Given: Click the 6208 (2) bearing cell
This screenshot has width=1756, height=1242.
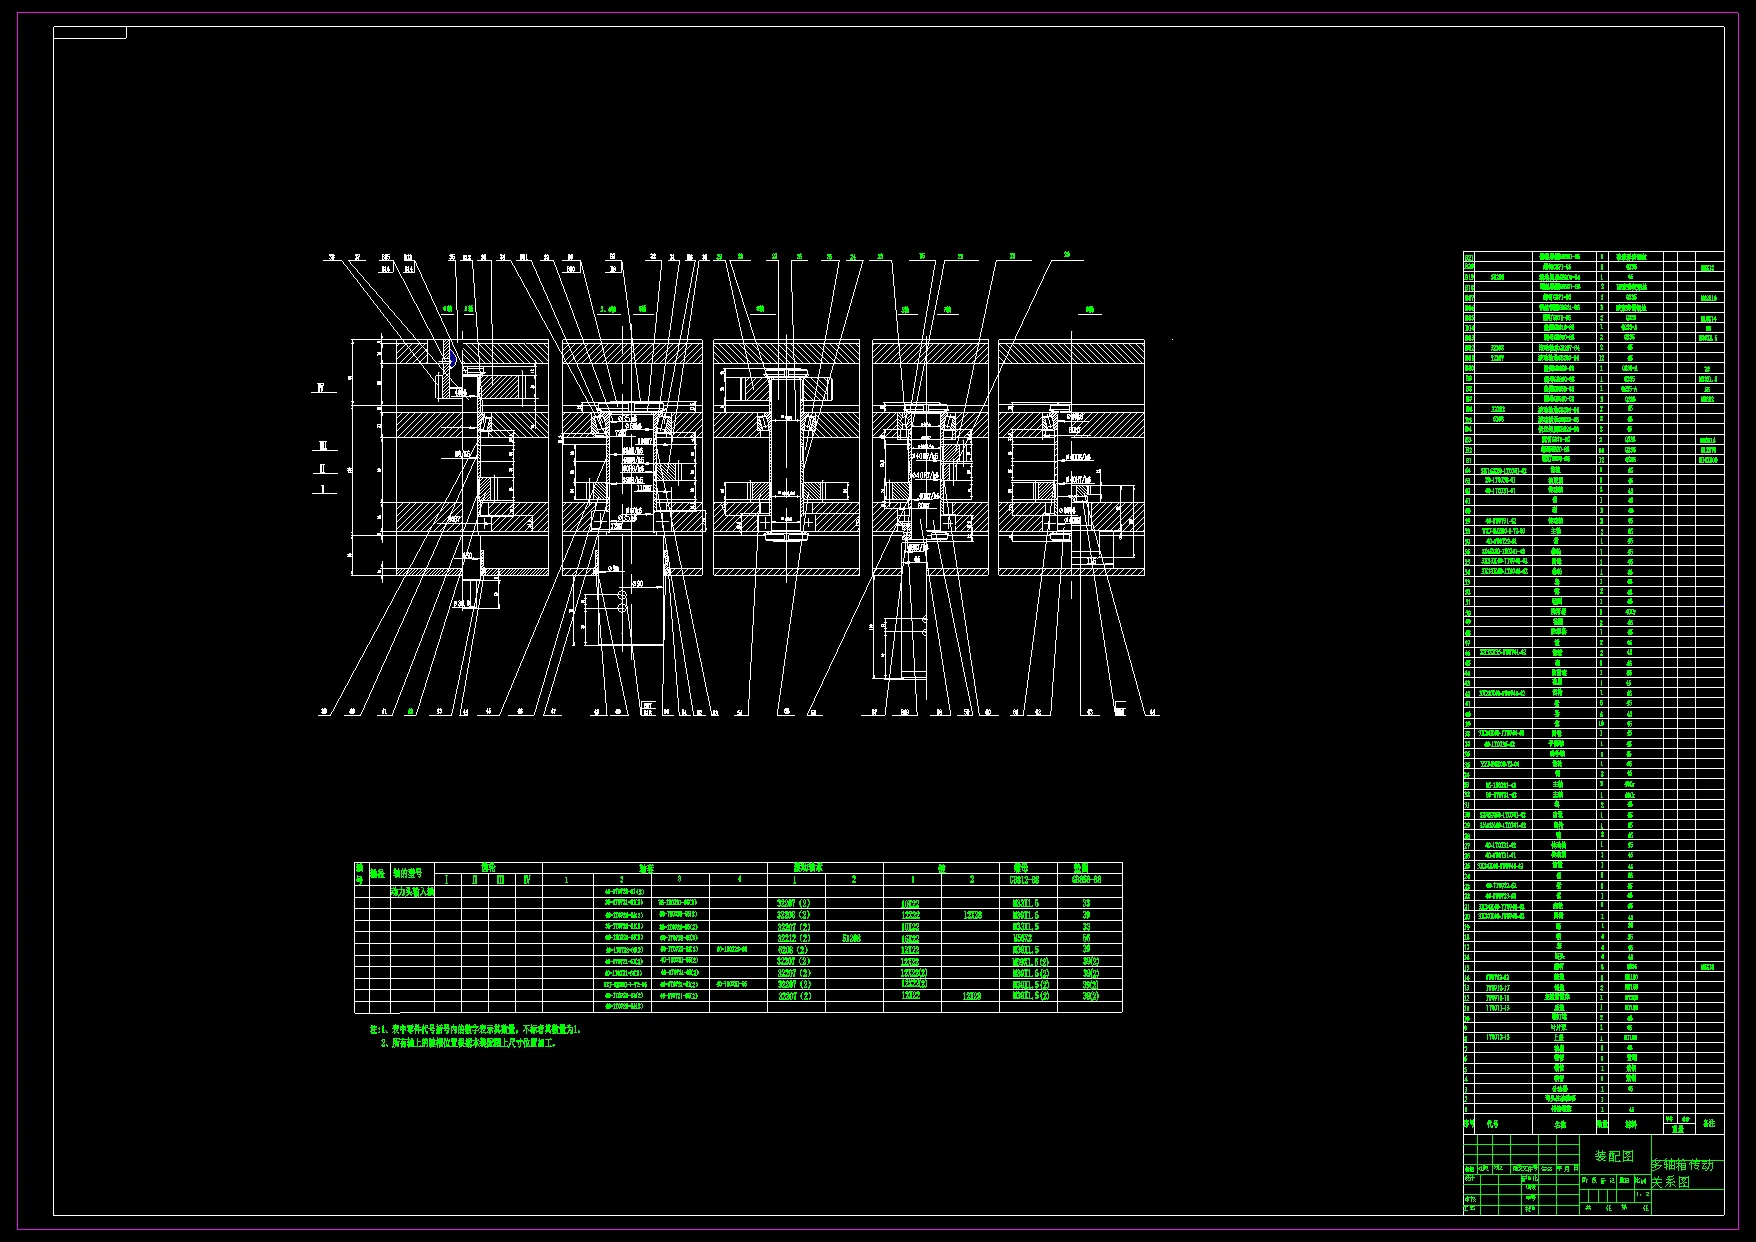Looking at the screenshot, I should pos(793,950).
